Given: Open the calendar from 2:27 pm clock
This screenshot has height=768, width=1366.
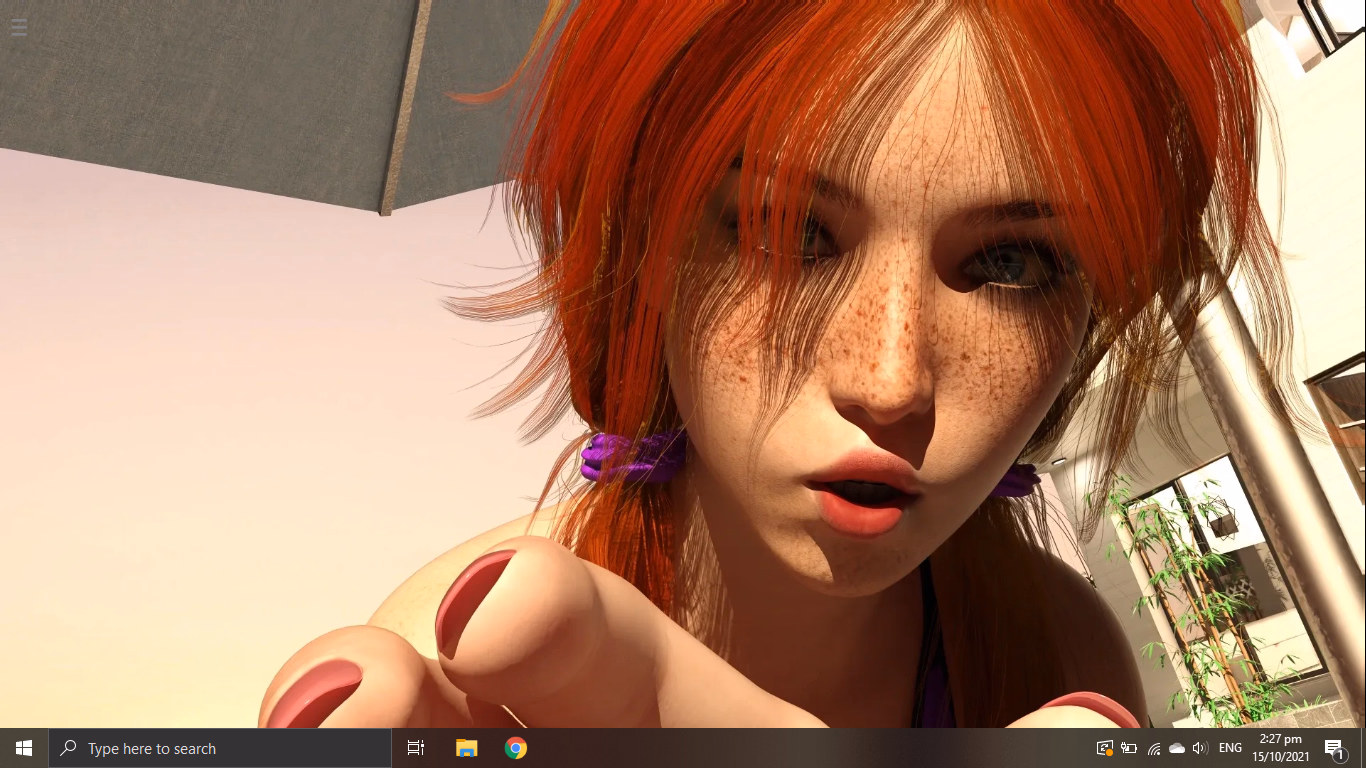Looking at the screenshot, I should click(1281, 748).
